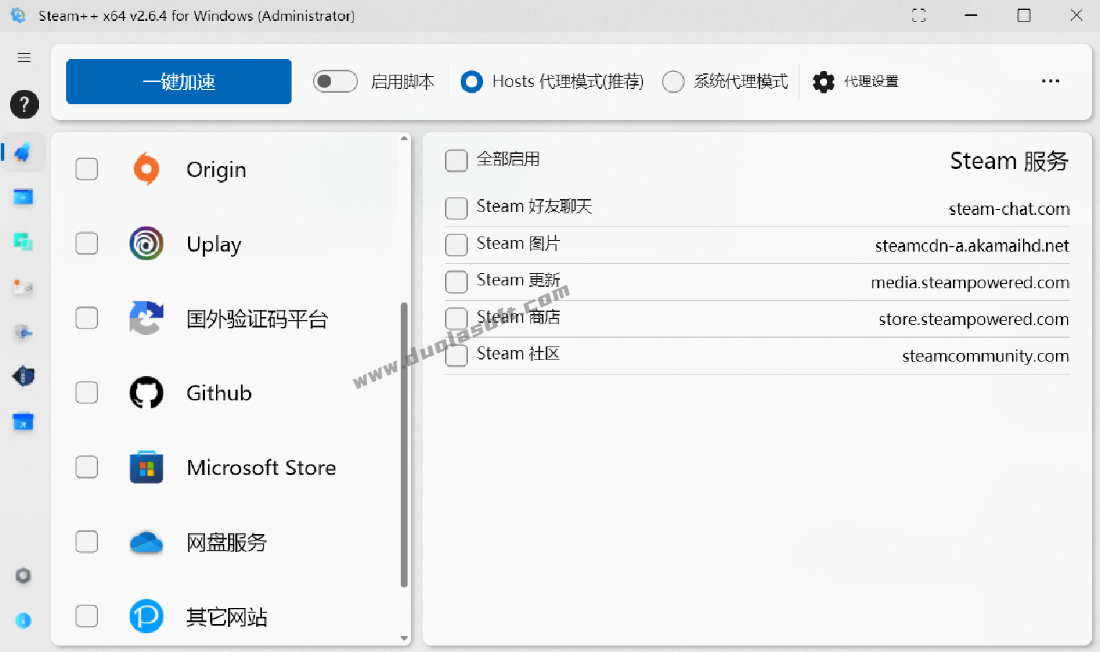Check the 国外验证码平台 checkbox
Screen dimensions: 1100x652
click(x=86, y=318)
